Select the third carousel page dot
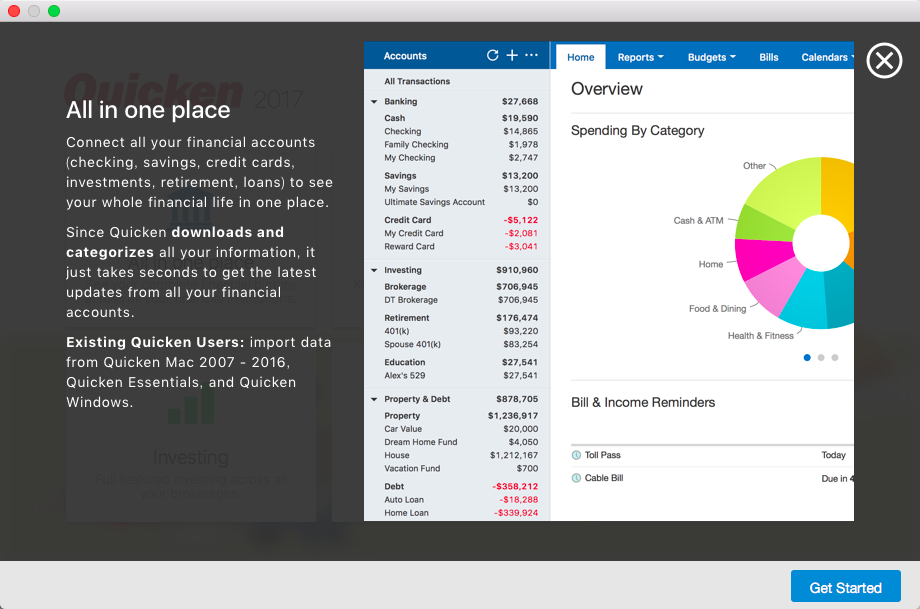The height and width of the screenshot is (609, 920). (x=835, y=357)
